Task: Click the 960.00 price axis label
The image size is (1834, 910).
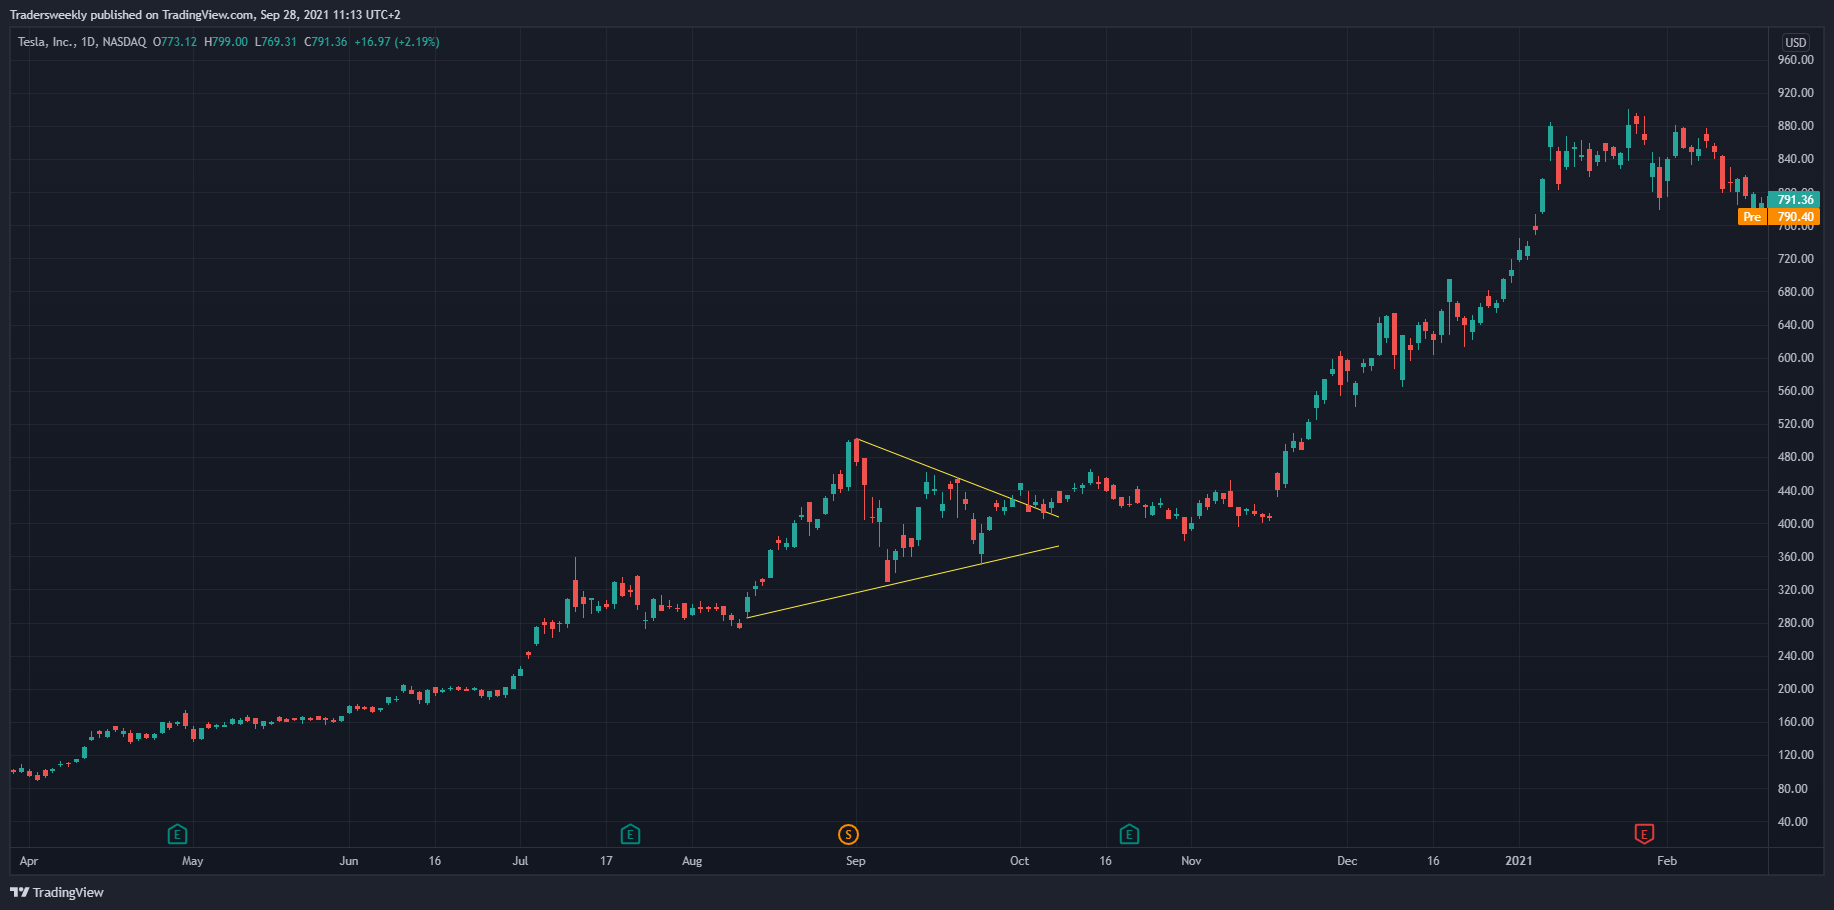Action: click(x=1795, y=60)
